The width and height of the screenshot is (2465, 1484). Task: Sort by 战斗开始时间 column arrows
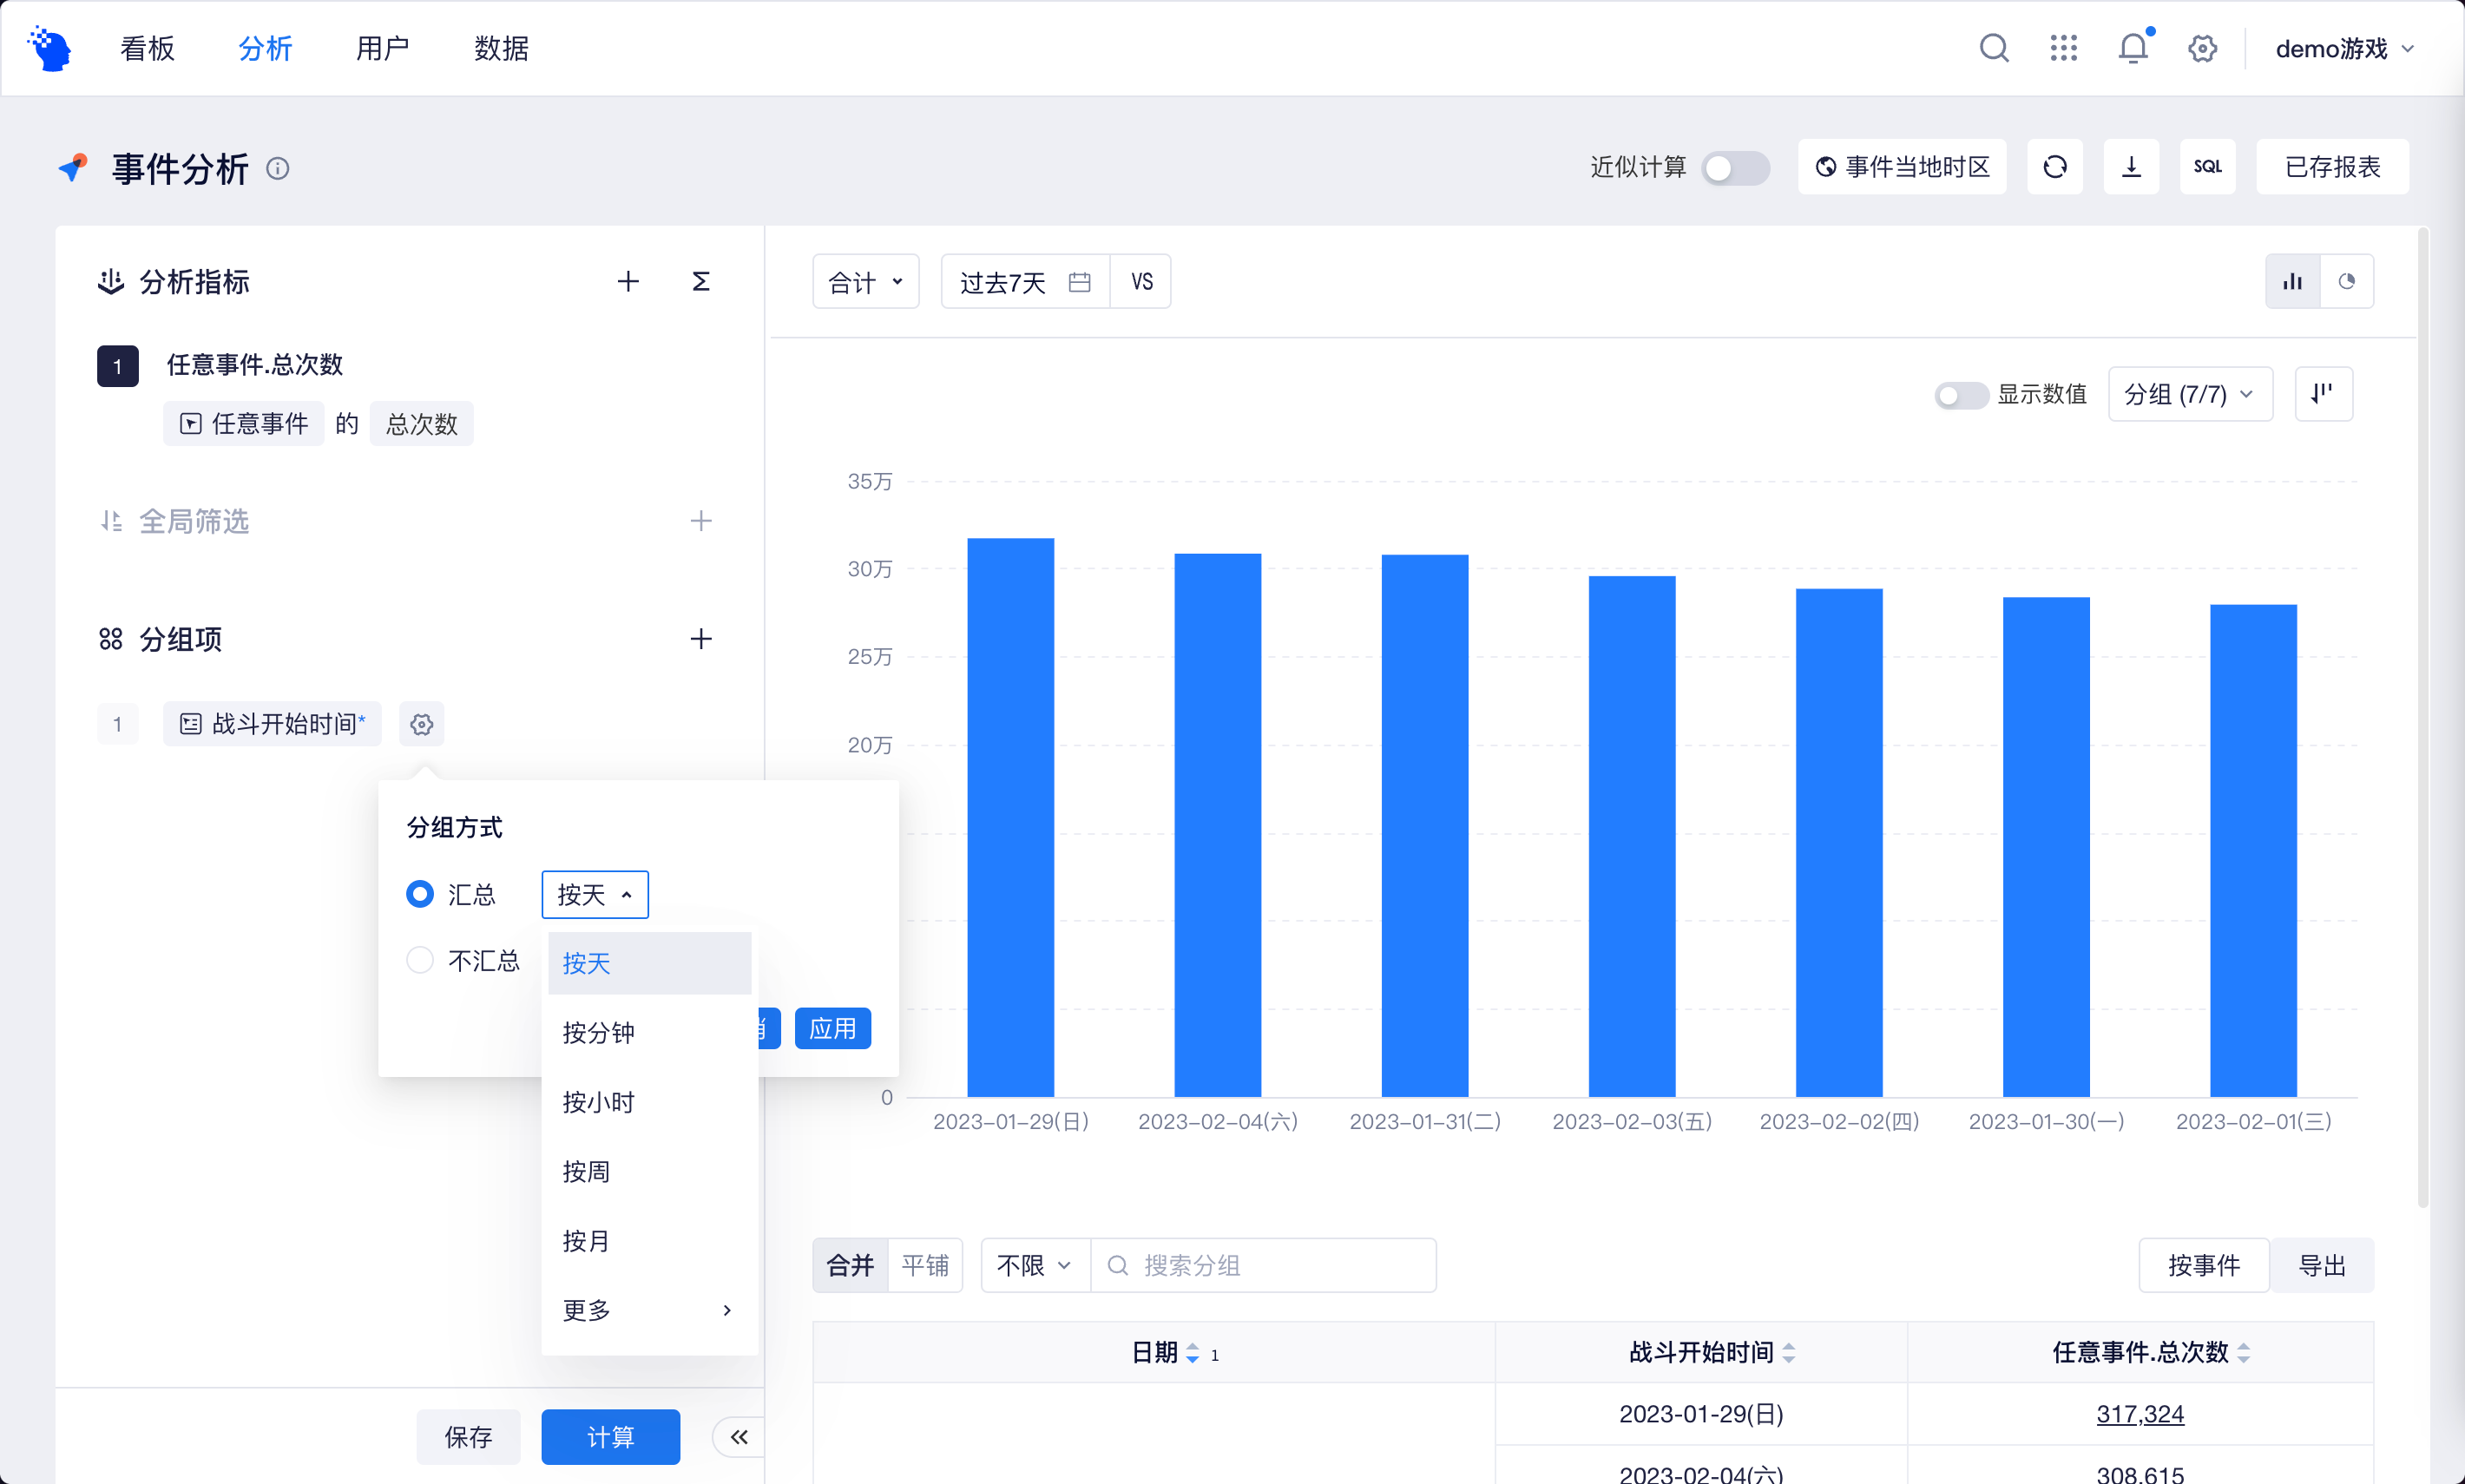[1789, 1353]
